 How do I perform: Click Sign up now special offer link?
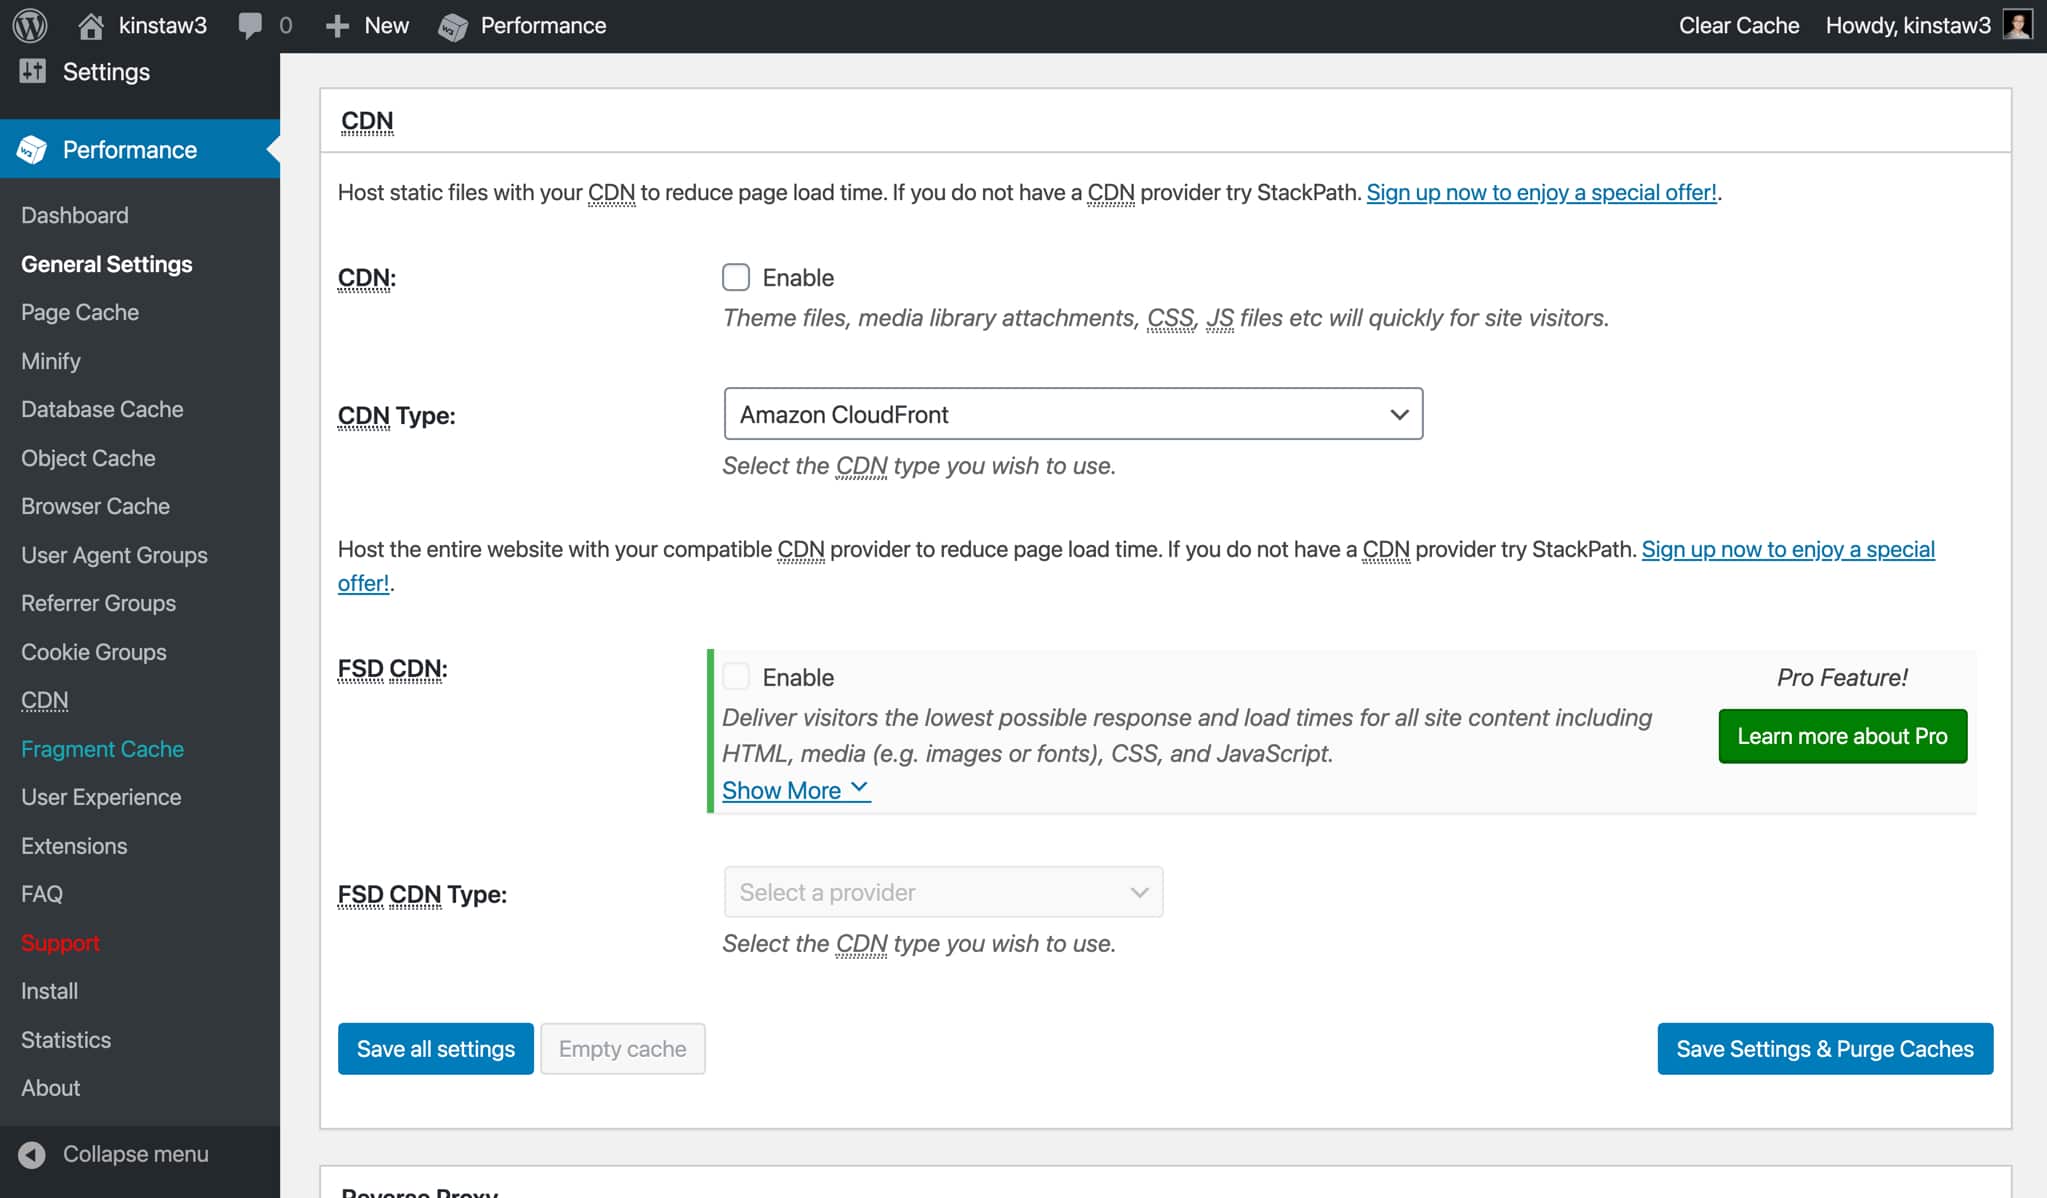1542,191
